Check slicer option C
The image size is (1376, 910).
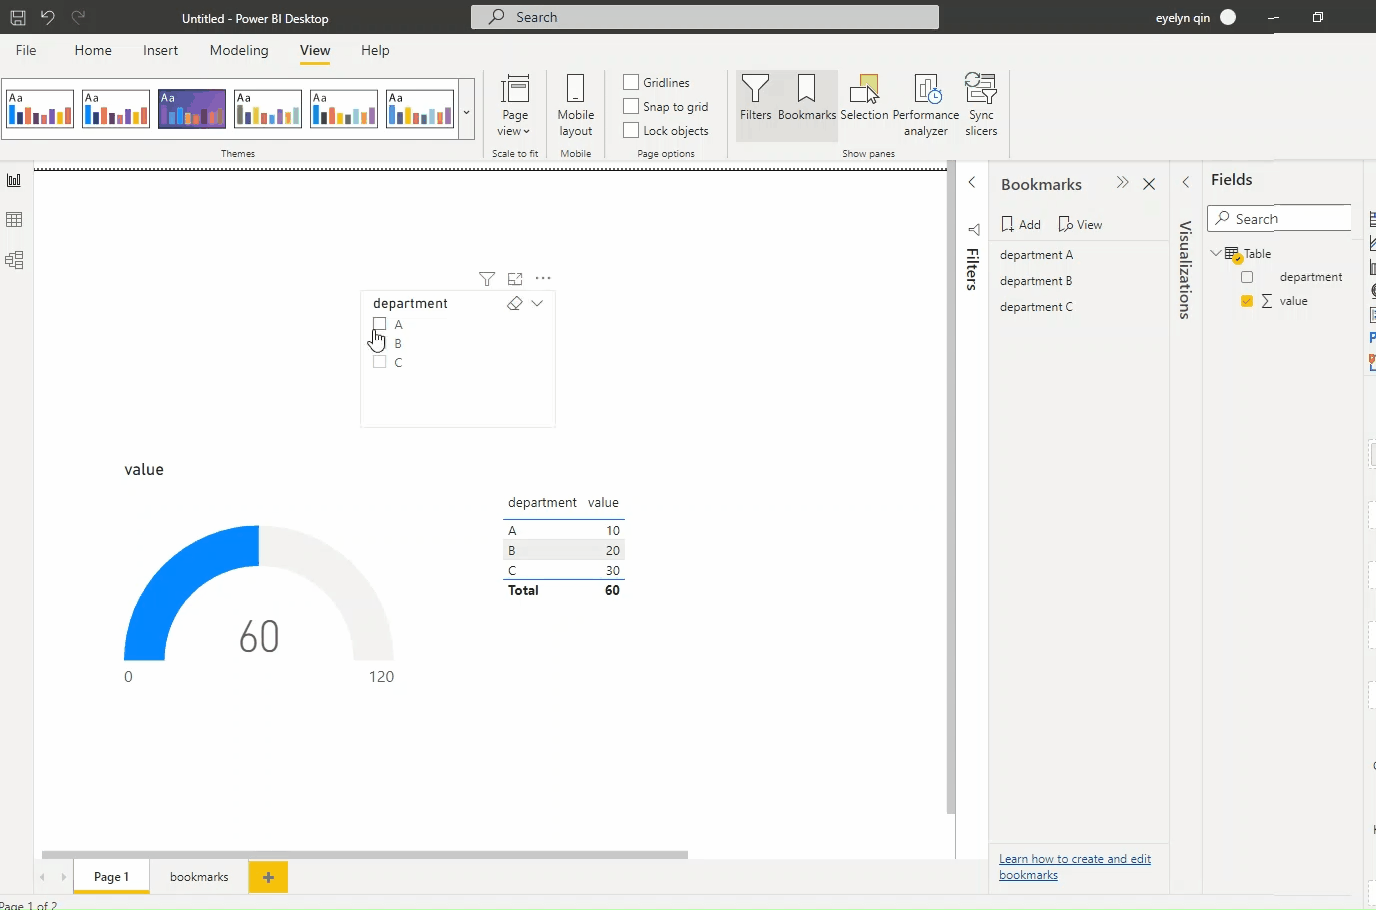(379, 362)
